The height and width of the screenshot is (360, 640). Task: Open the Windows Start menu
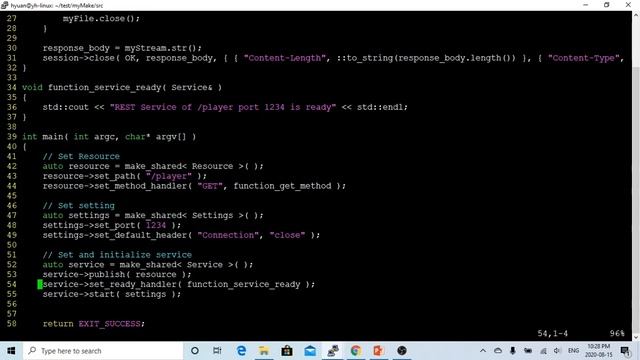11,351
